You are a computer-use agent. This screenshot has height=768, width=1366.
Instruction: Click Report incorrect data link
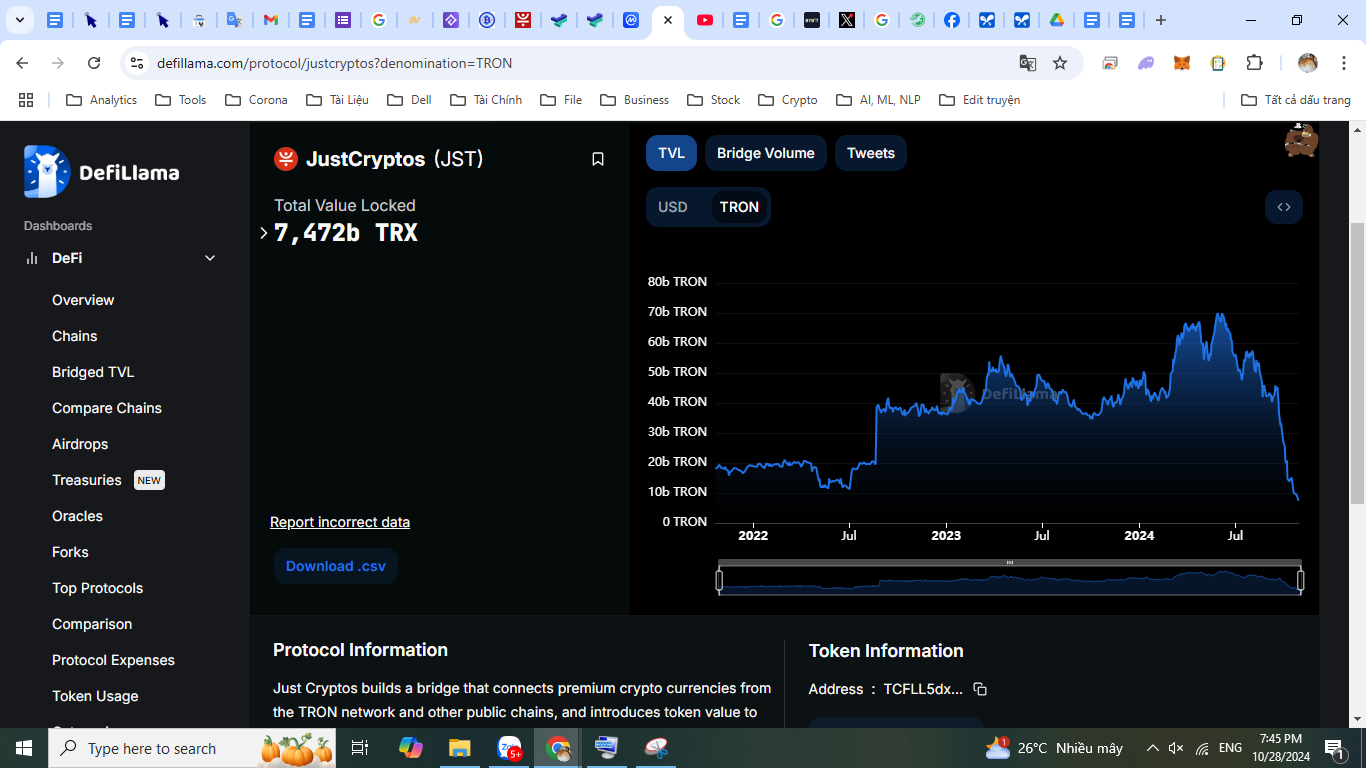(340, 522)
